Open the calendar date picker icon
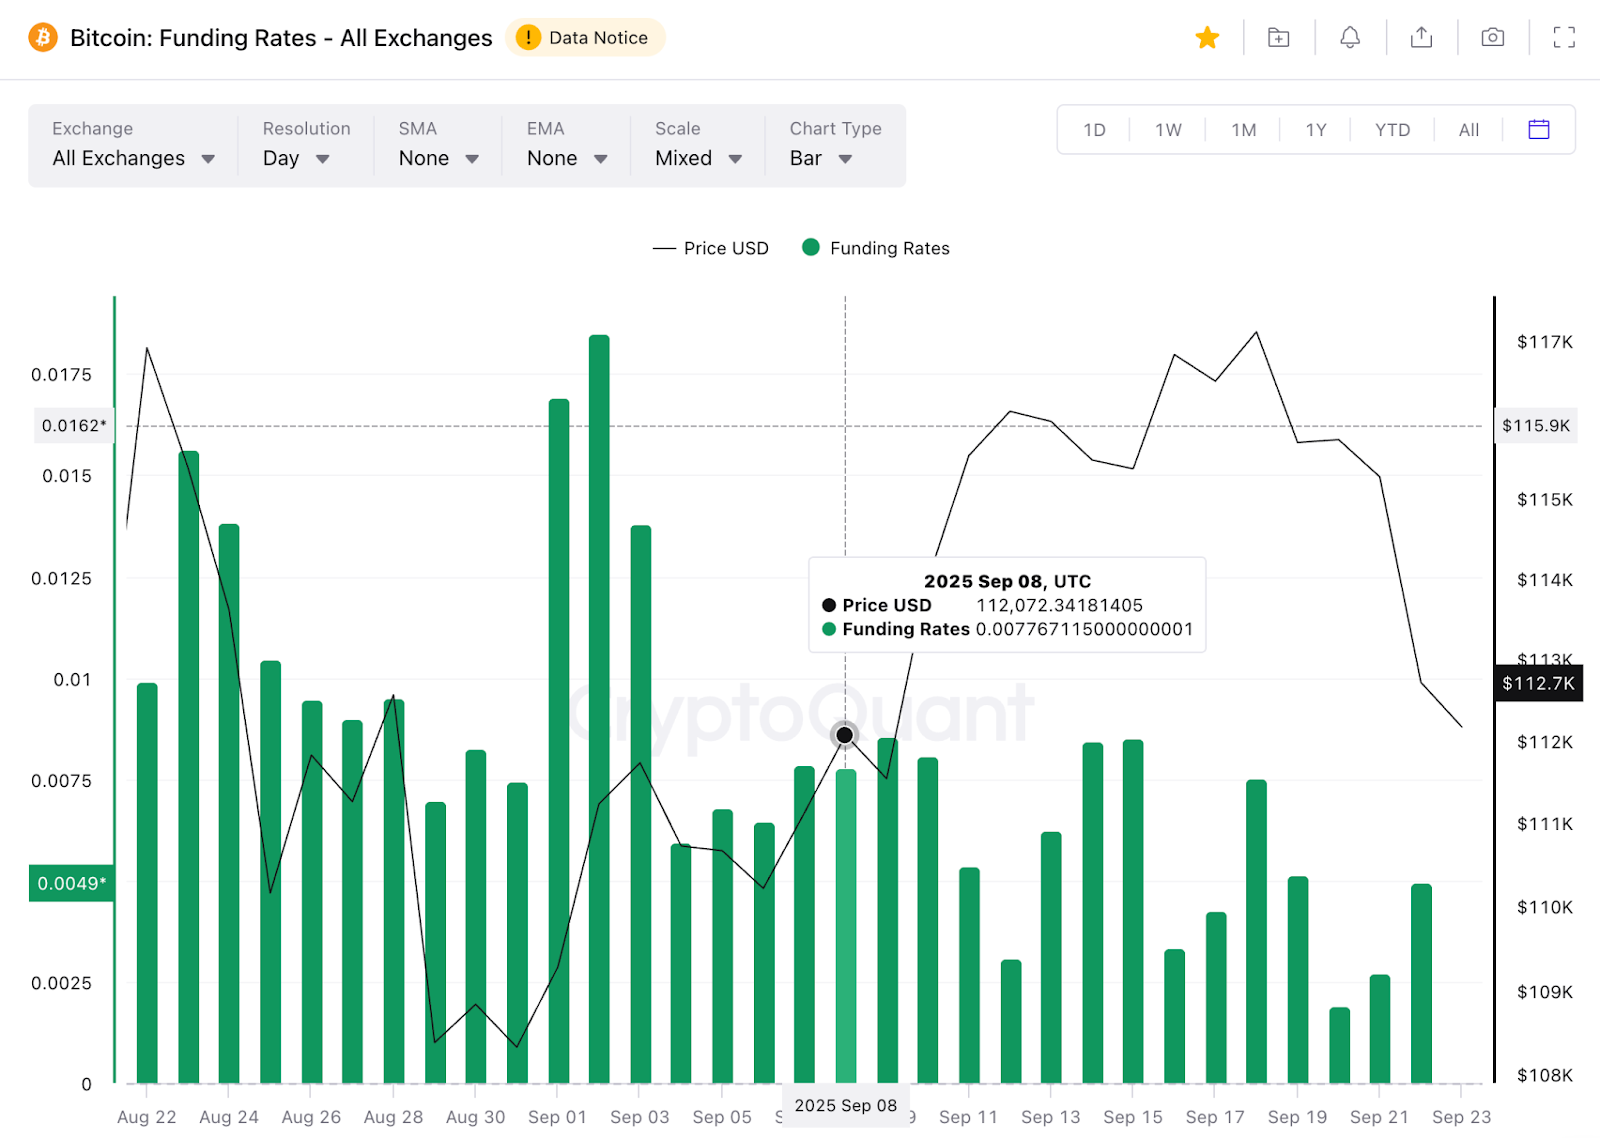Viewport: 1600px width, 1138px height. tap(1539, 129)
